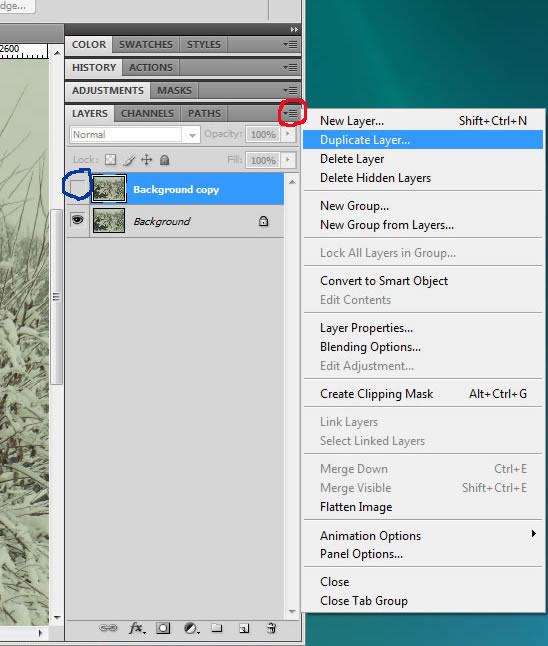Switch to the Channels tab
This screenshot has height=646, width=548.
tap(148, 113)
